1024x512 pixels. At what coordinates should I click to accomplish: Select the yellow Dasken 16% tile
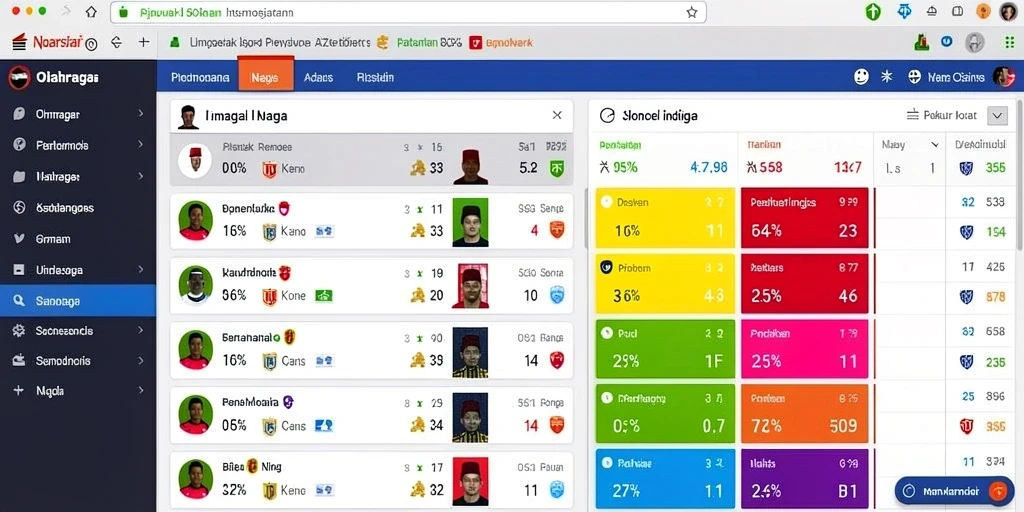click(664, 217)
